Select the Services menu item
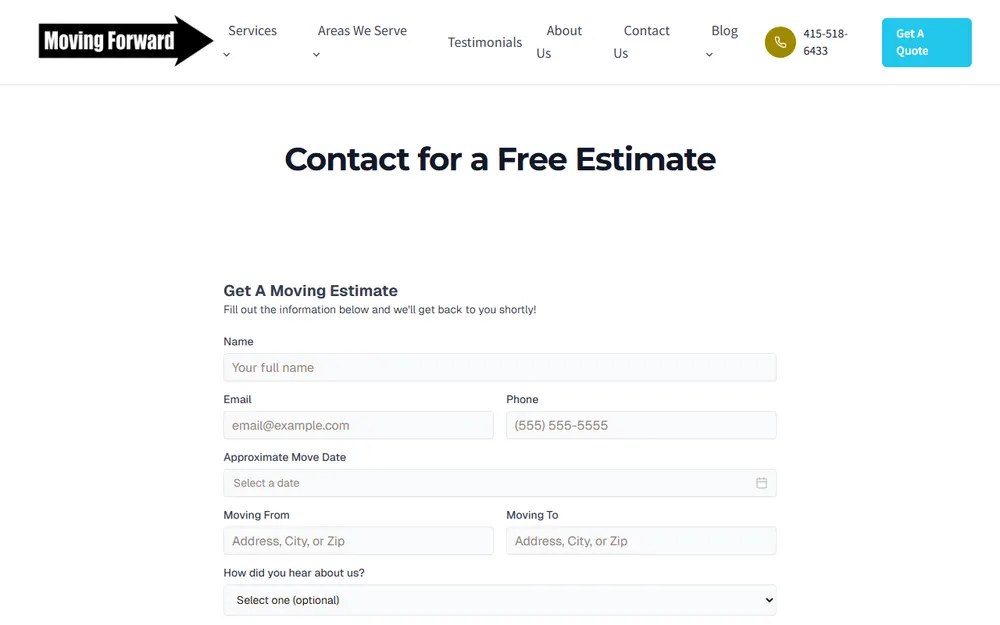 pos(253,31)
